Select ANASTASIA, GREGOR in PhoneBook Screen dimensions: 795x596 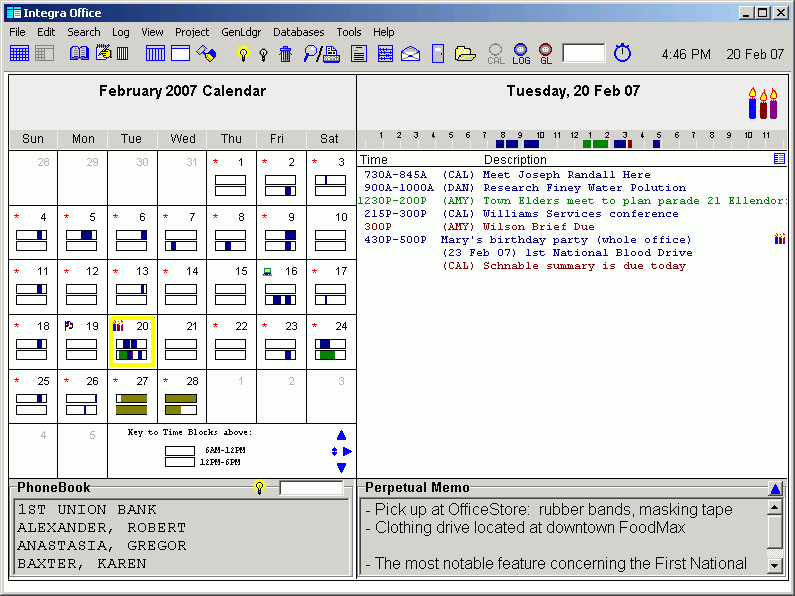click(x=101, y=545)
